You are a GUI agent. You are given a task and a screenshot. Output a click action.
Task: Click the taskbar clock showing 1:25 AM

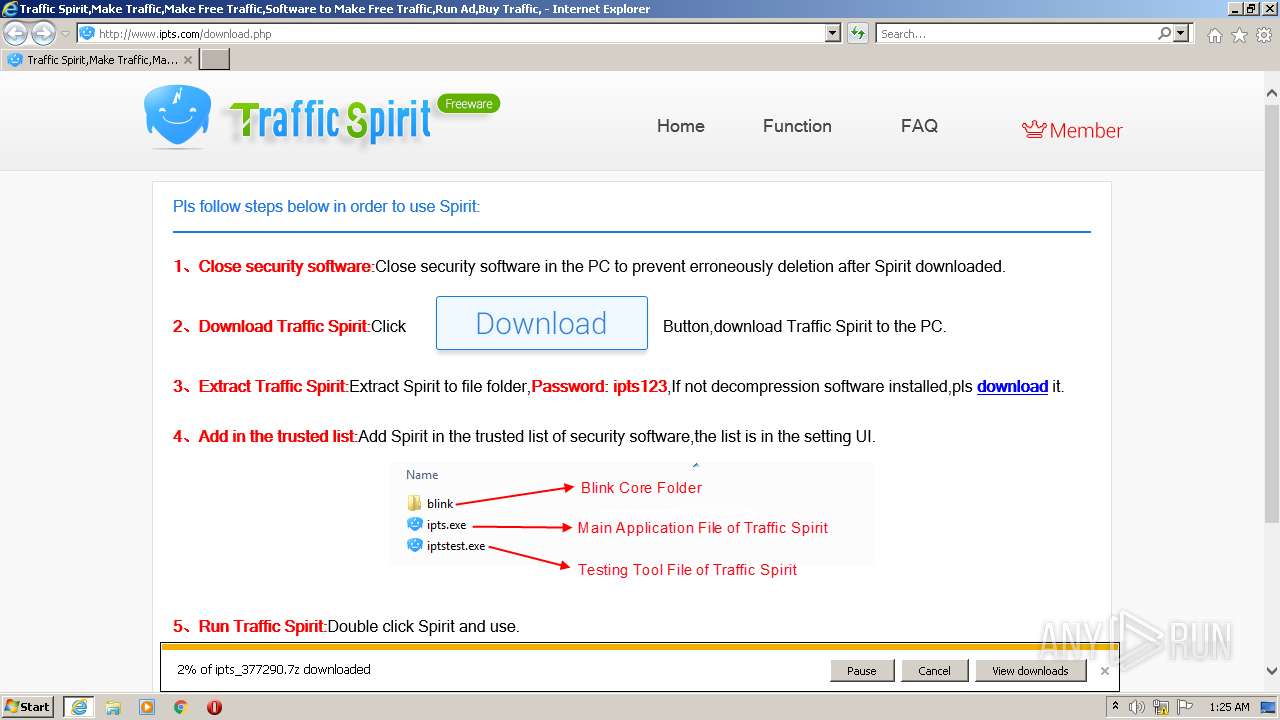point(1229,707)
